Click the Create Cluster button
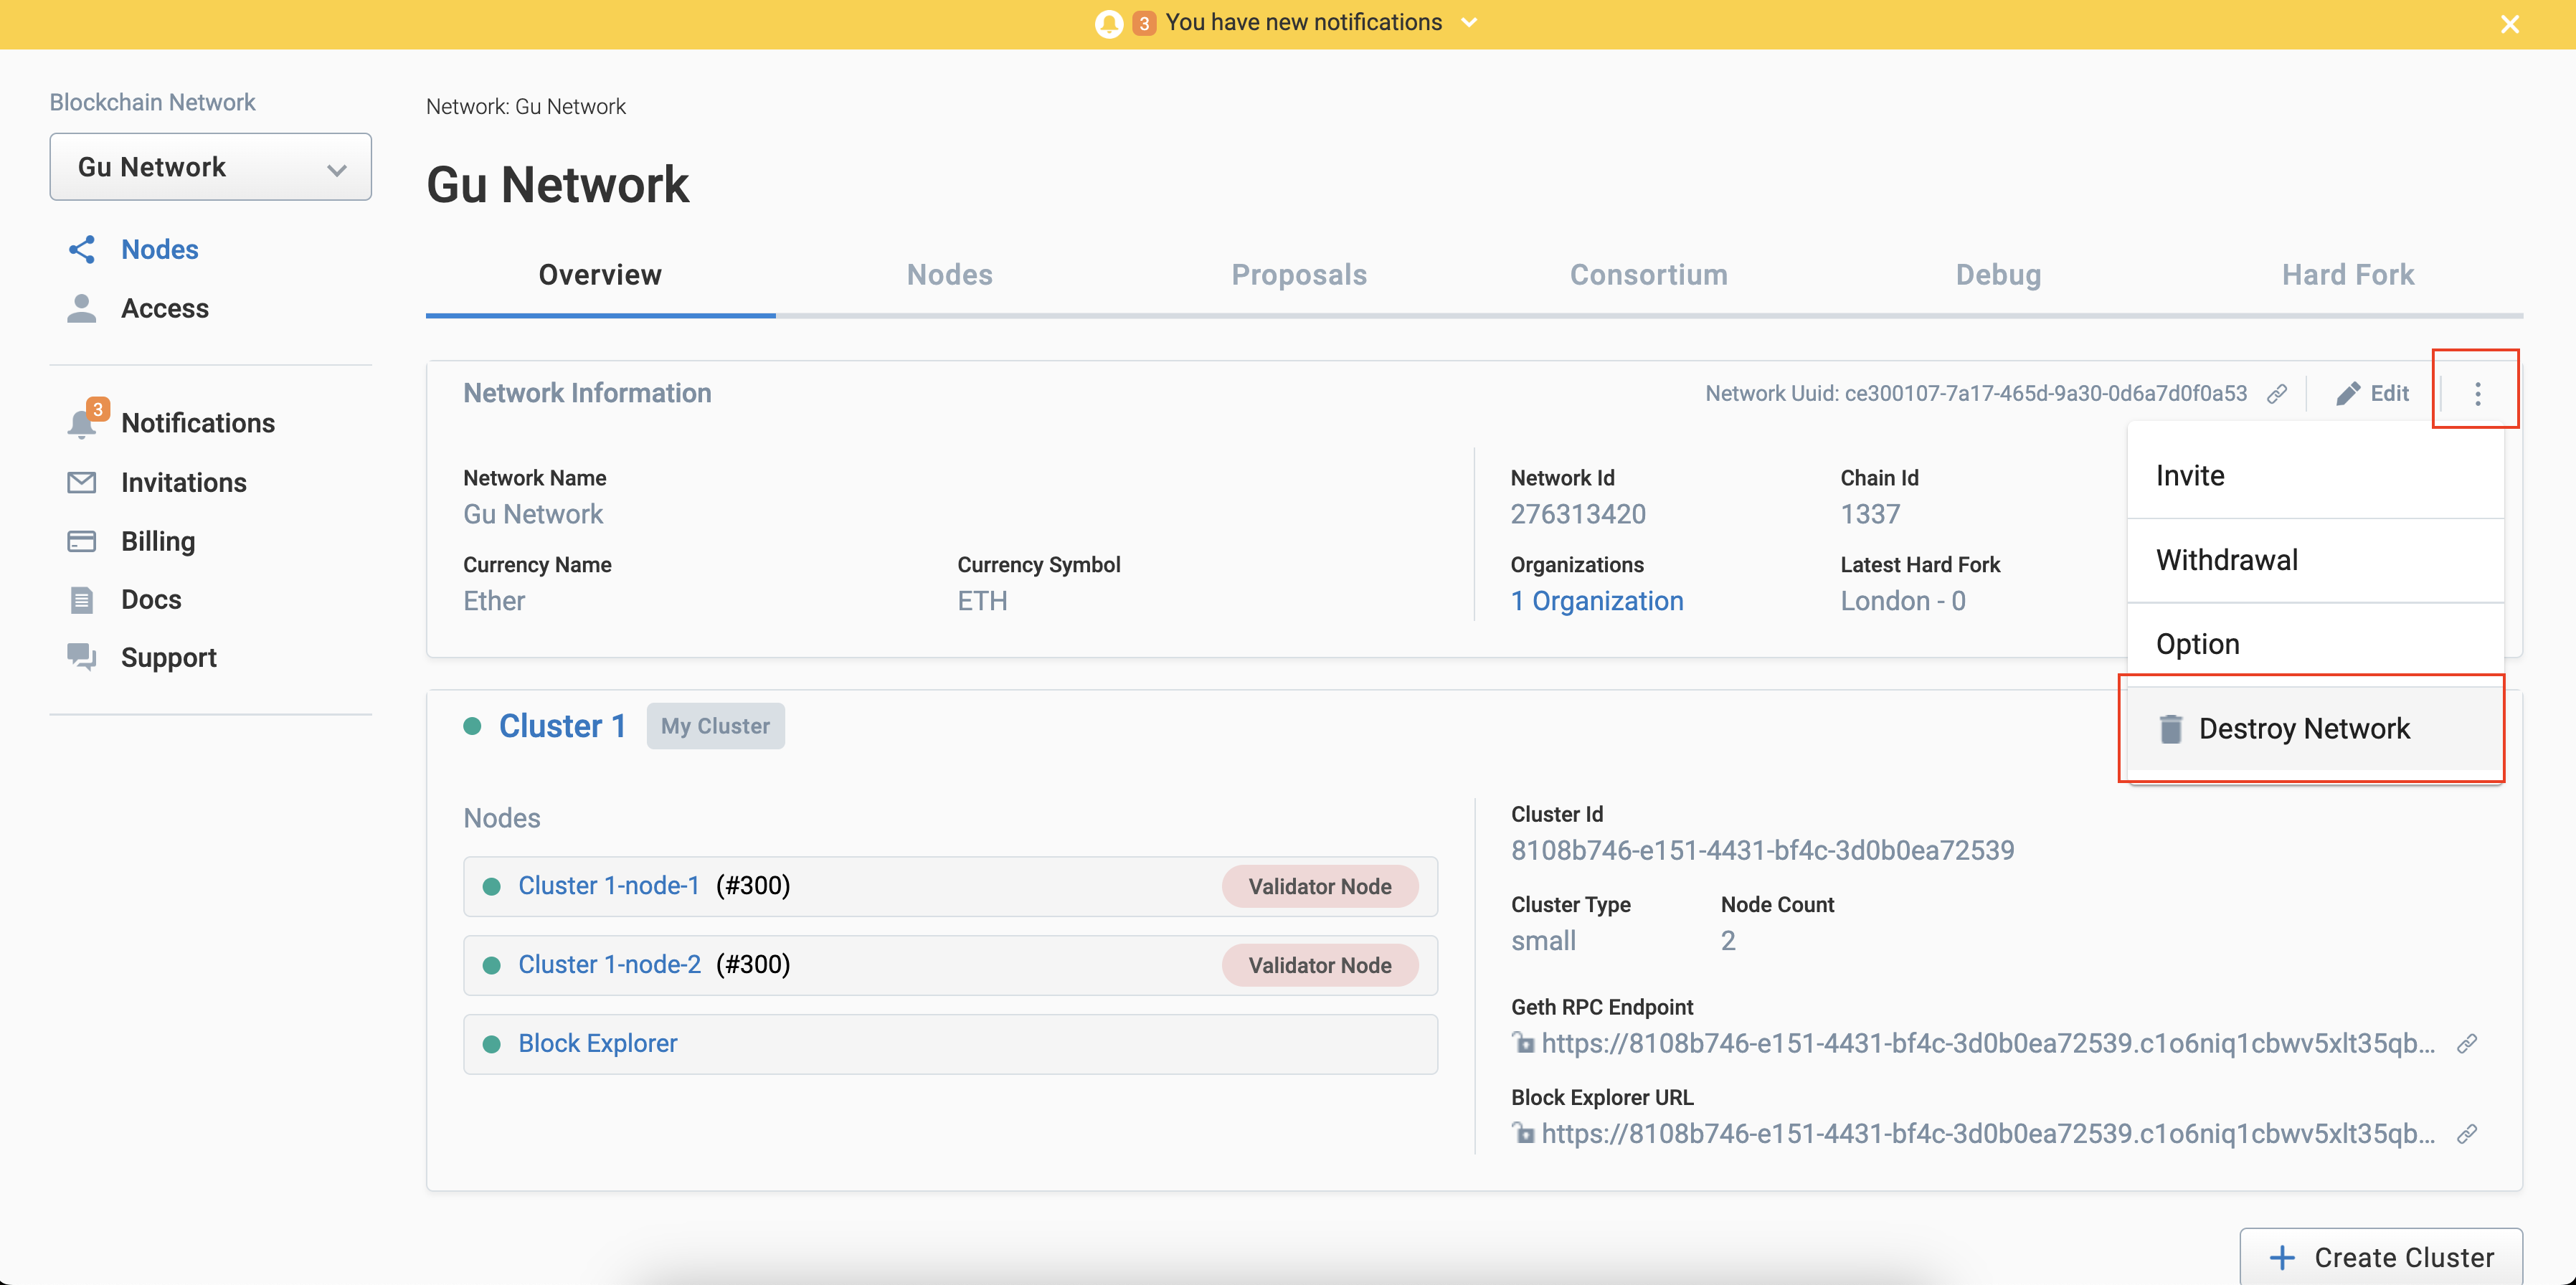Viewport: 2576px width, 1285px height. click(2381, 1257)
